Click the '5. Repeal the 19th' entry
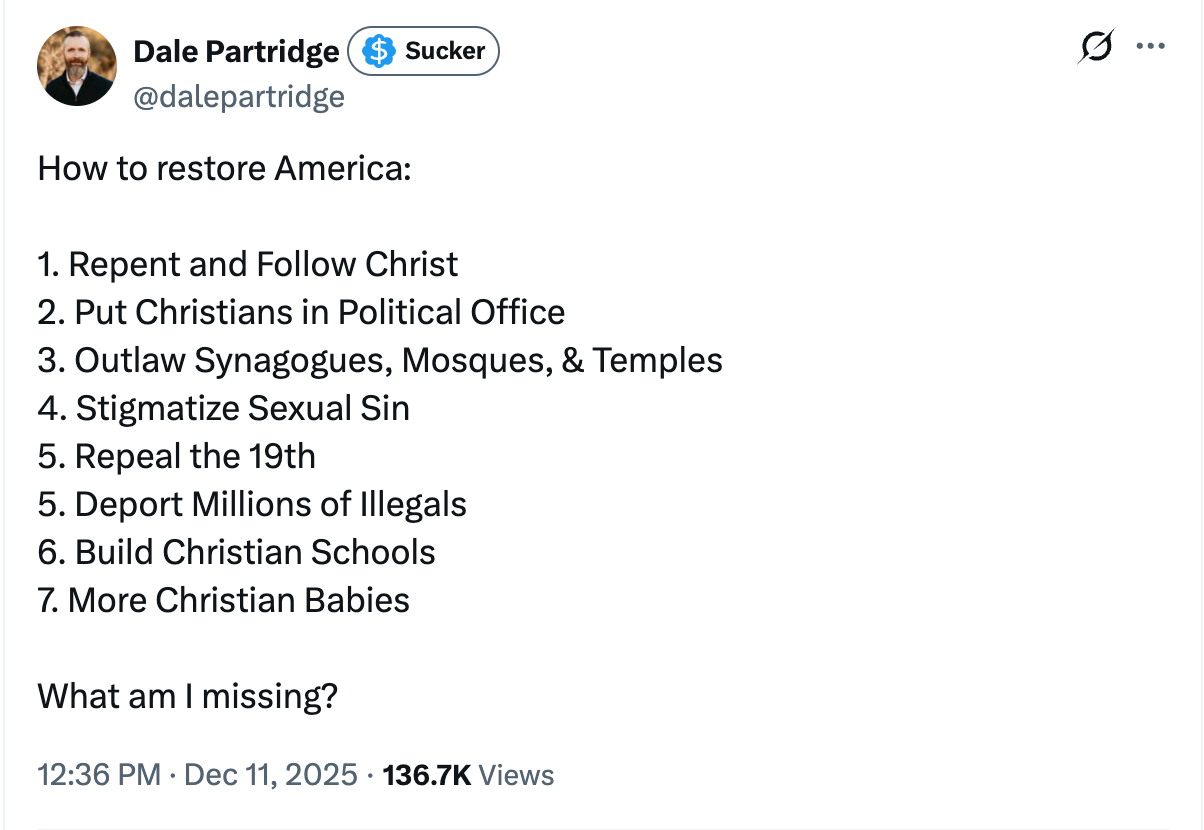This screenshot has height=830, width=1204. point(176,456)
